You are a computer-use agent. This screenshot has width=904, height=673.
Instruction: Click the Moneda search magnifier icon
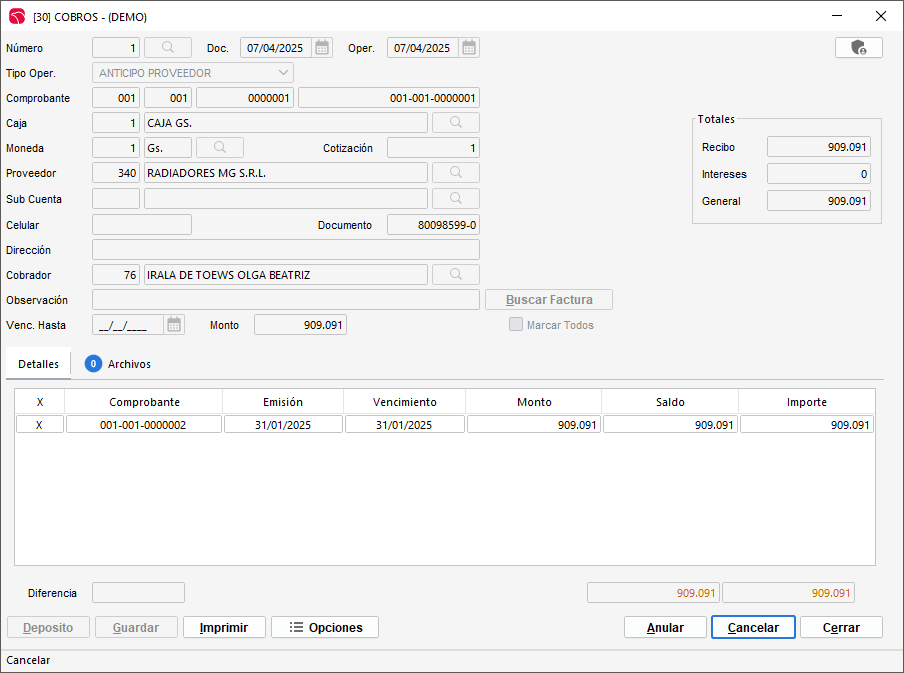click(219, 148)
